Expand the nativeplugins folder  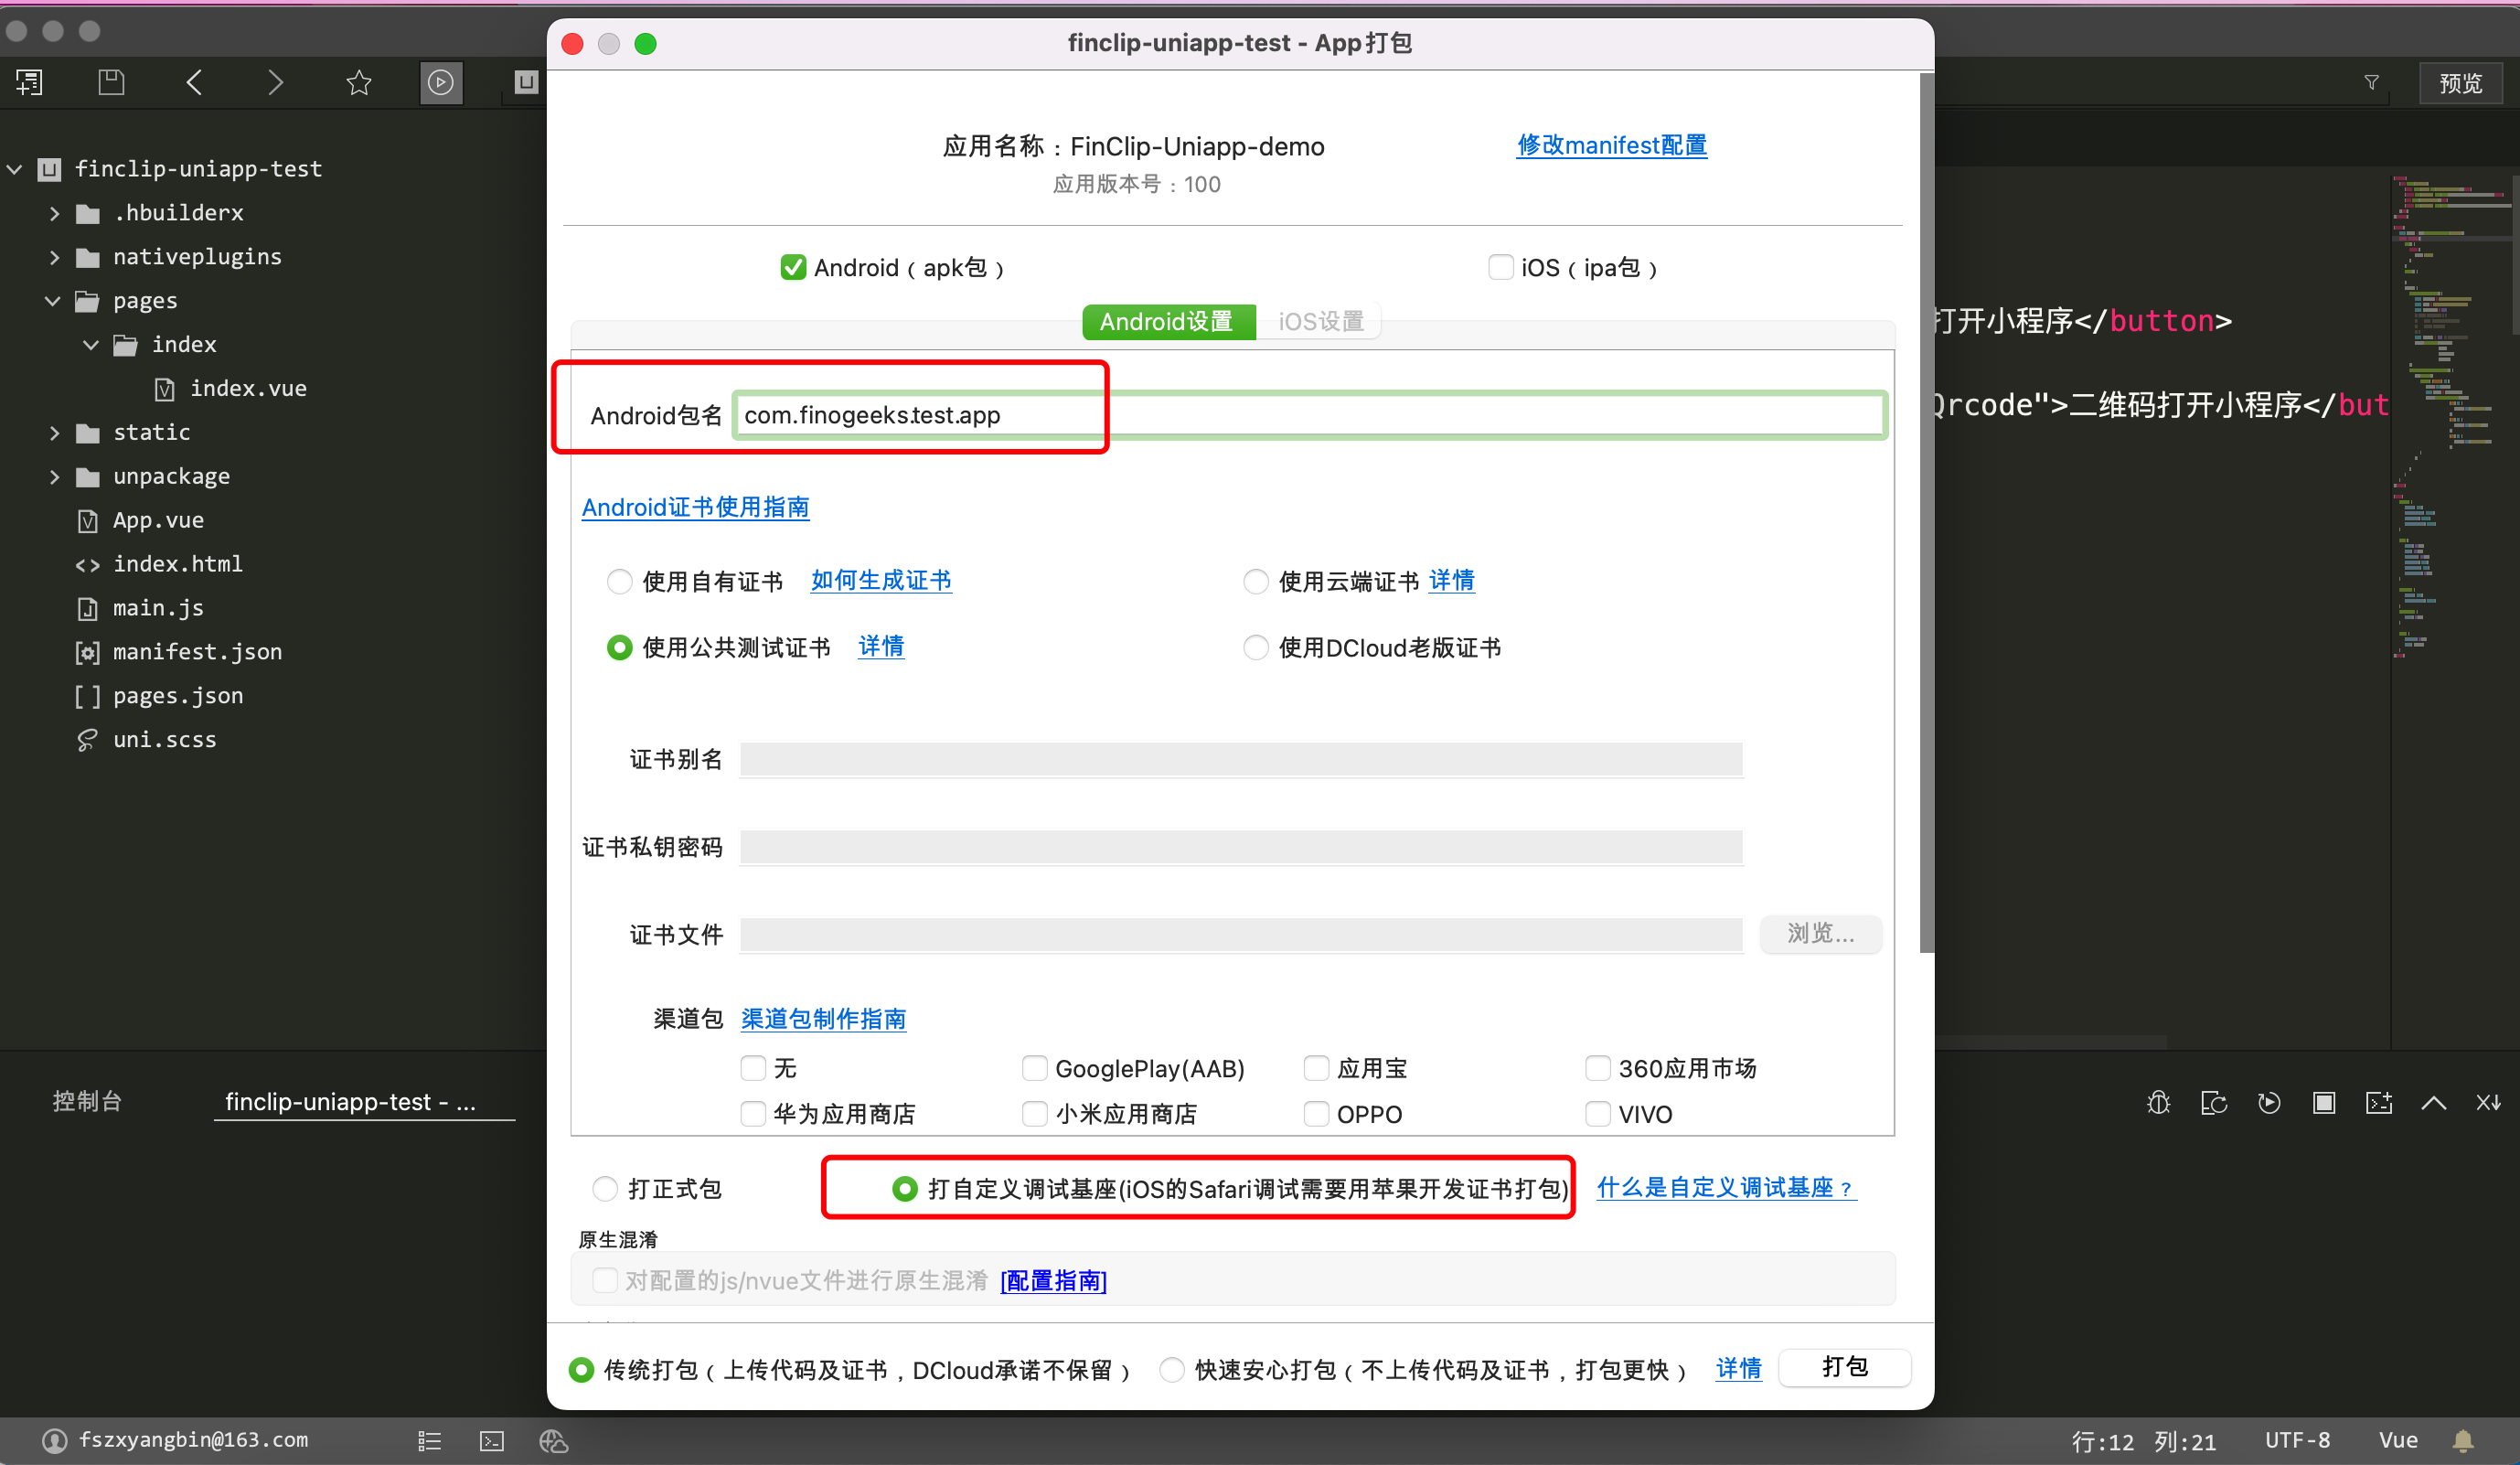54,257
